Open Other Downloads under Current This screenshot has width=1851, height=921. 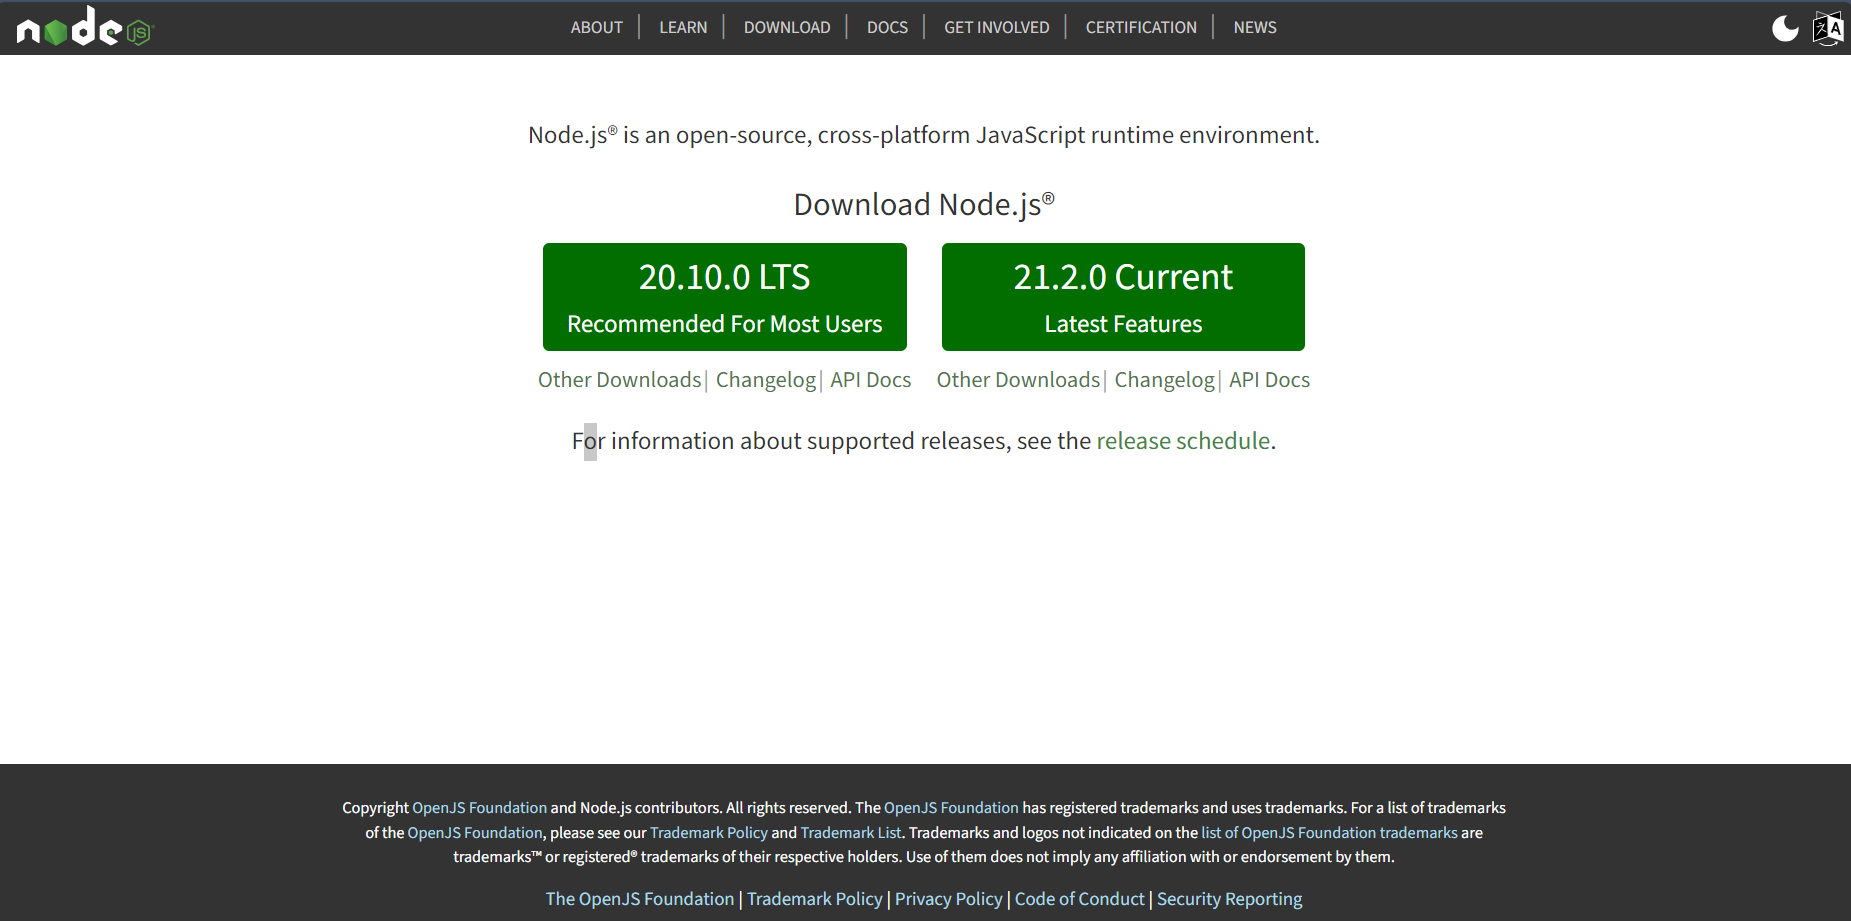(1018, 380)
